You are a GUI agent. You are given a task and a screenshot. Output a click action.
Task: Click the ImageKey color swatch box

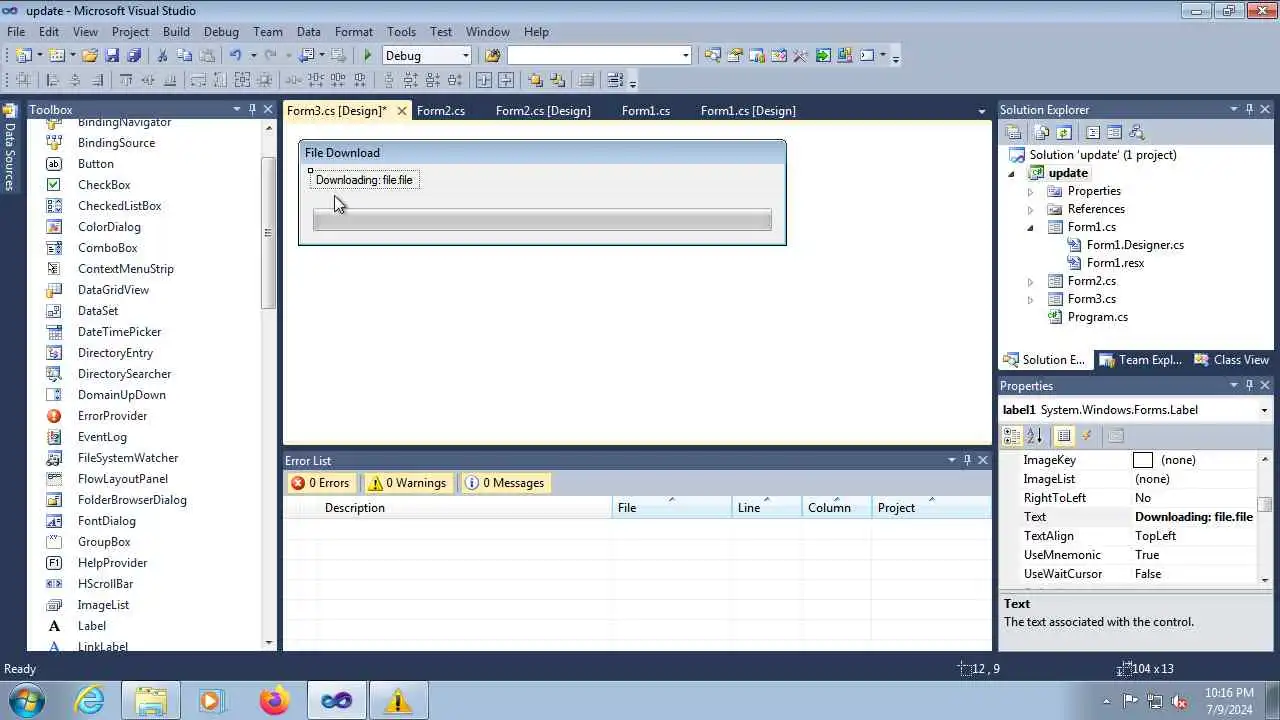point(1143,460)
